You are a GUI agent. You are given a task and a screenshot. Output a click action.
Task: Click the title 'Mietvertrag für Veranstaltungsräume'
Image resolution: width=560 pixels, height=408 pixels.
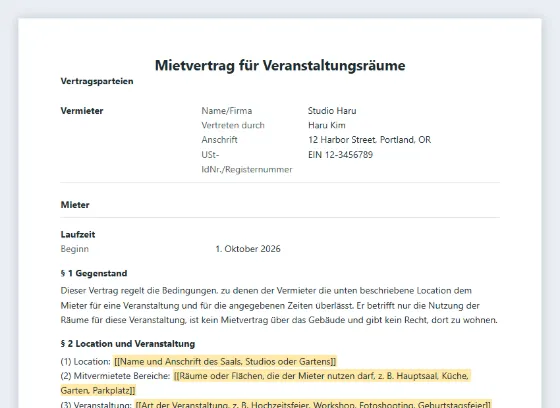pos(280,65)
